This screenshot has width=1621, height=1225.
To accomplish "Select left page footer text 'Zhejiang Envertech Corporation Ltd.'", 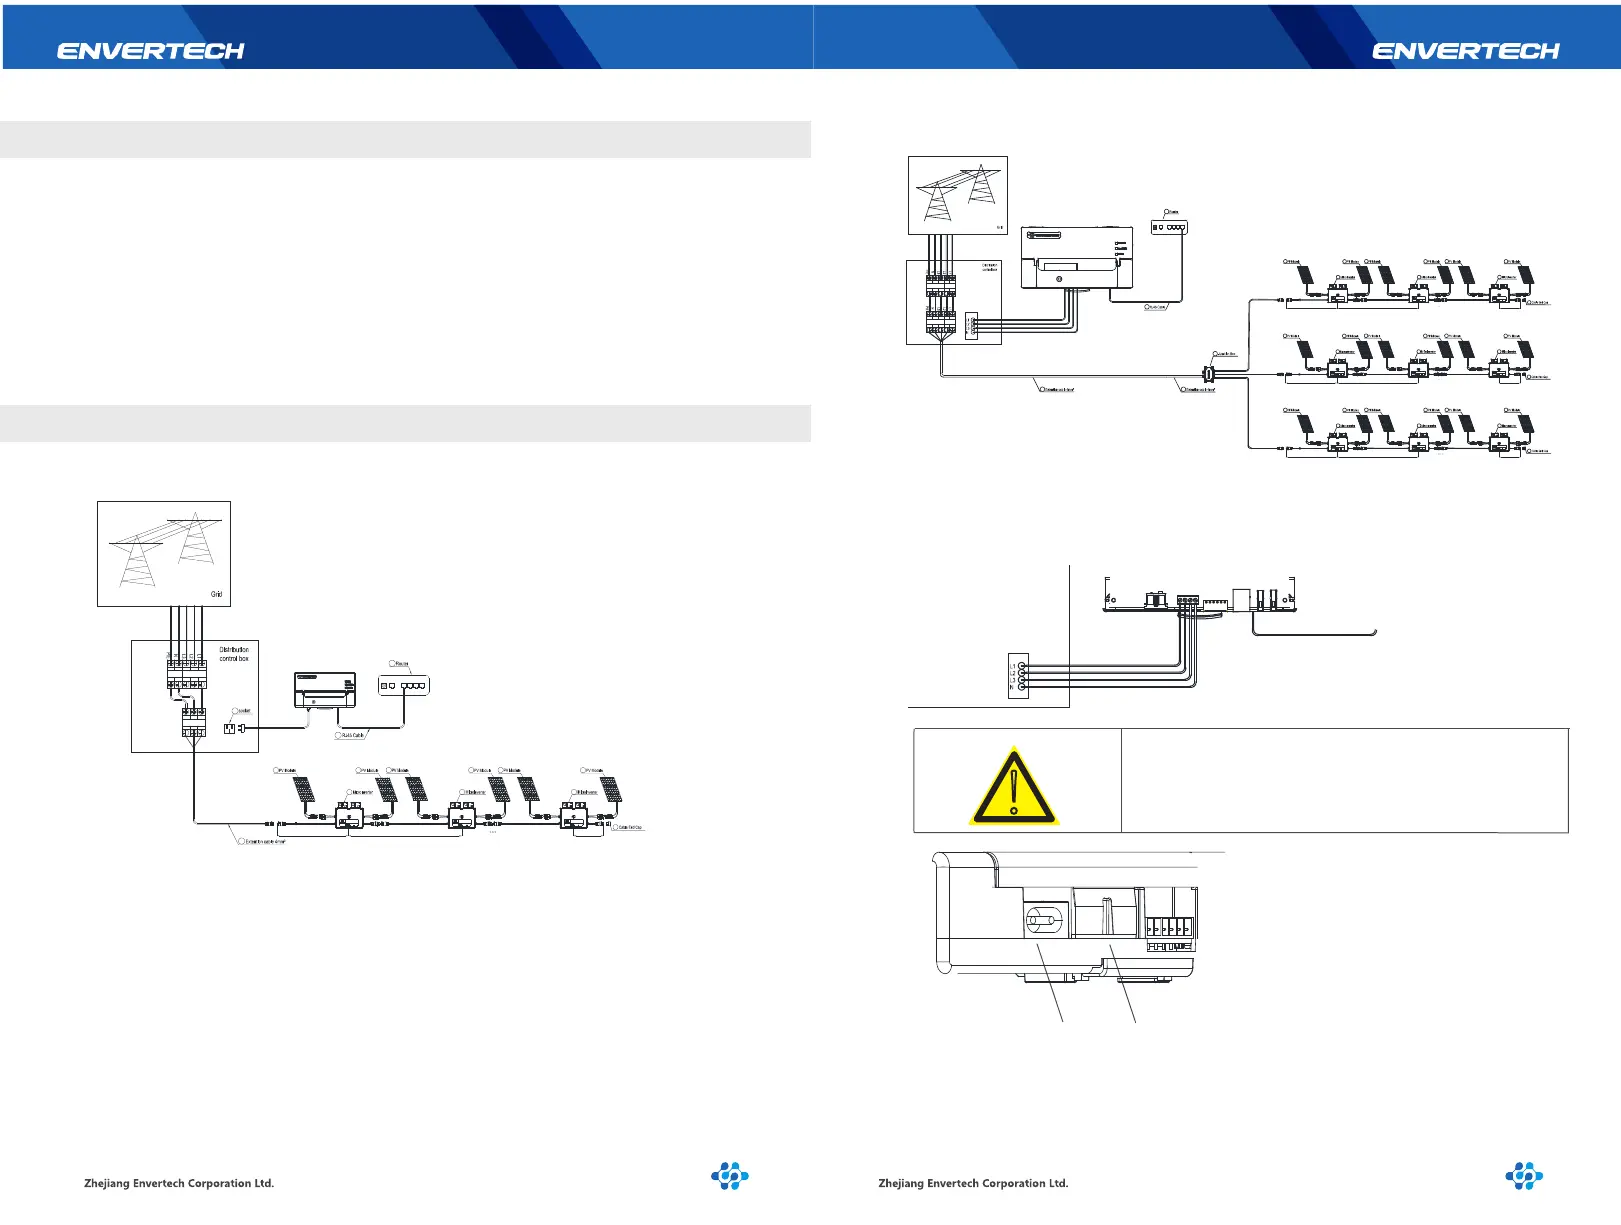I will tap(179, 1183).
